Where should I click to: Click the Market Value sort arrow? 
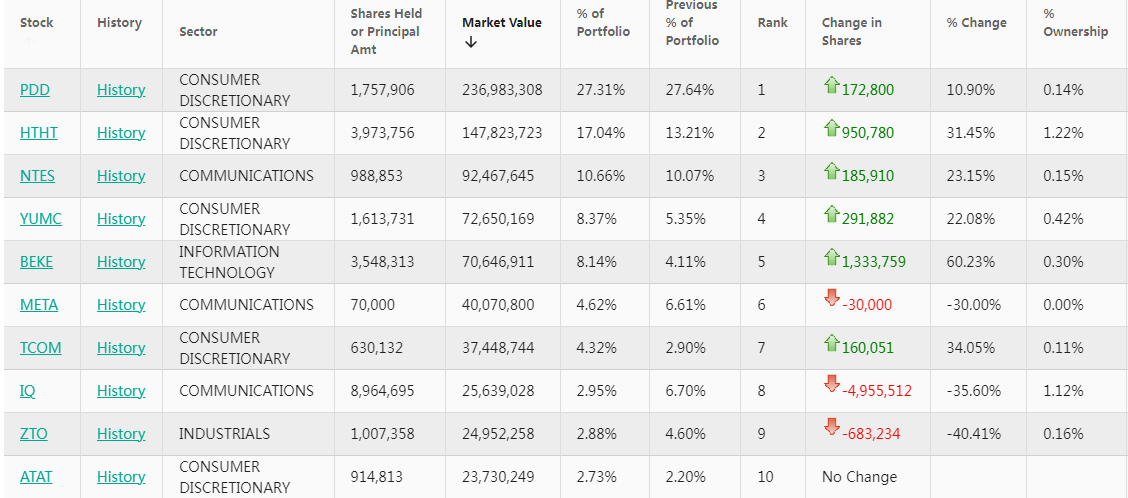(x=471, y=42)
